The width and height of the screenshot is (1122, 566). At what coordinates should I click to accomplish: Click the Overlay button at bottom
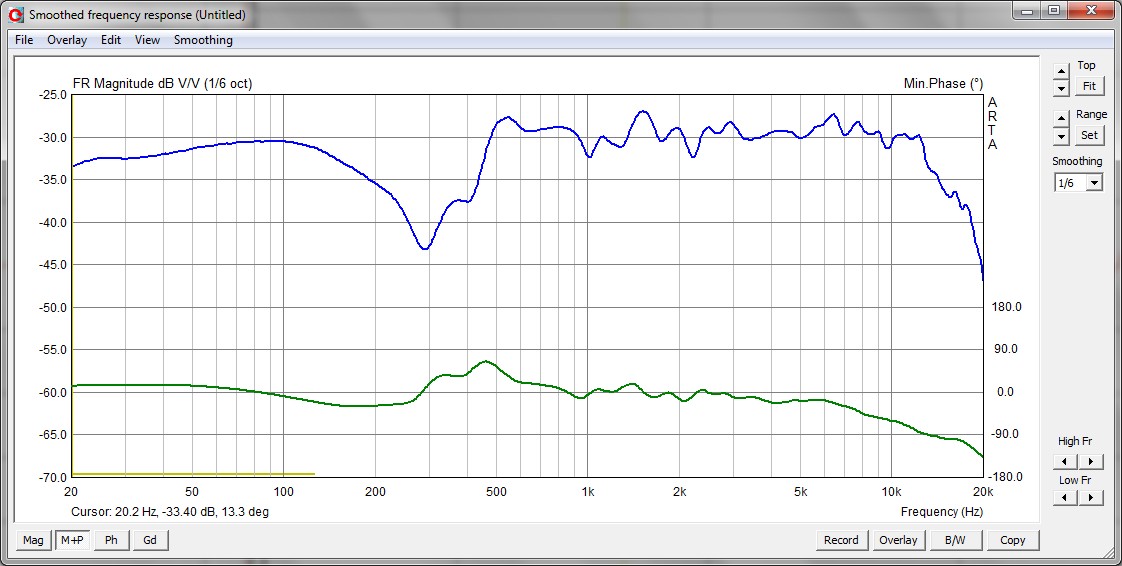pos(898,540)
